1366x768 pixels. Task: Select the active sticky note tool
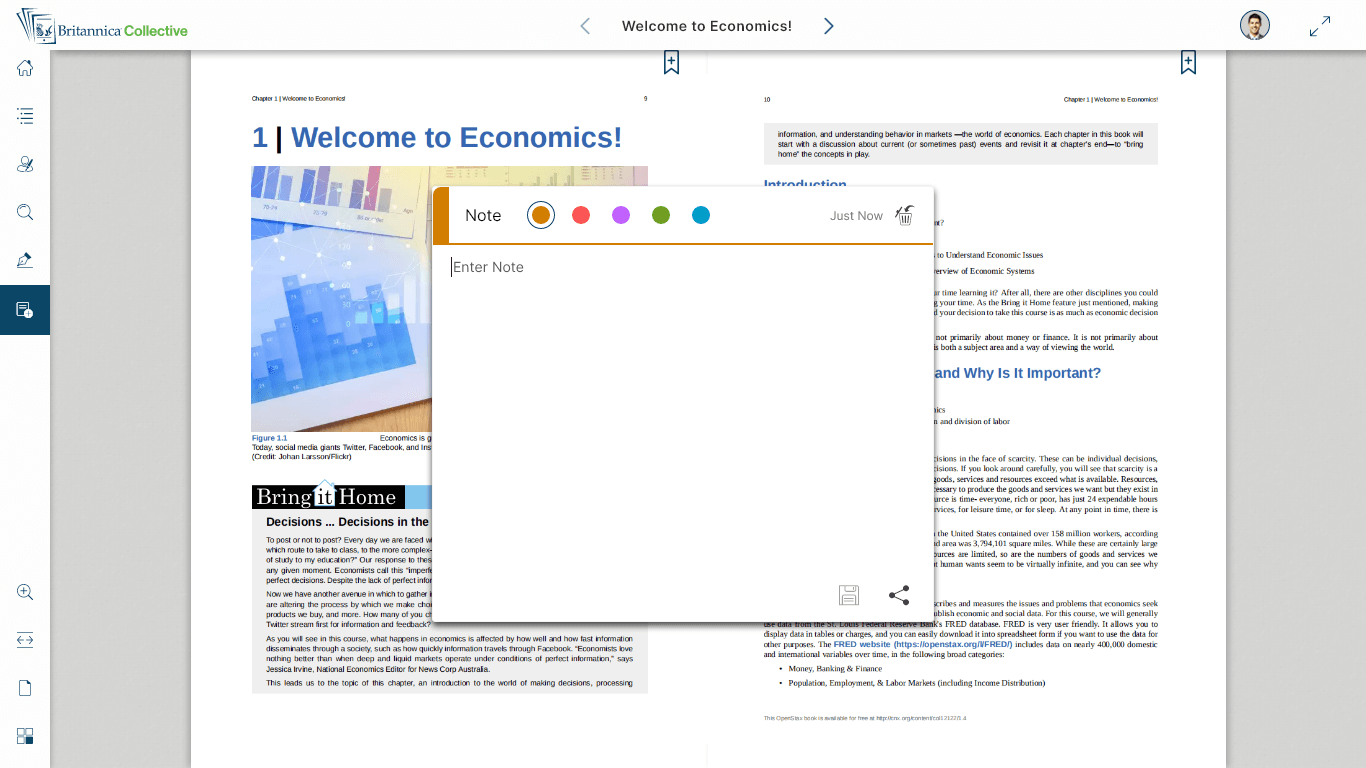(25, 310)
